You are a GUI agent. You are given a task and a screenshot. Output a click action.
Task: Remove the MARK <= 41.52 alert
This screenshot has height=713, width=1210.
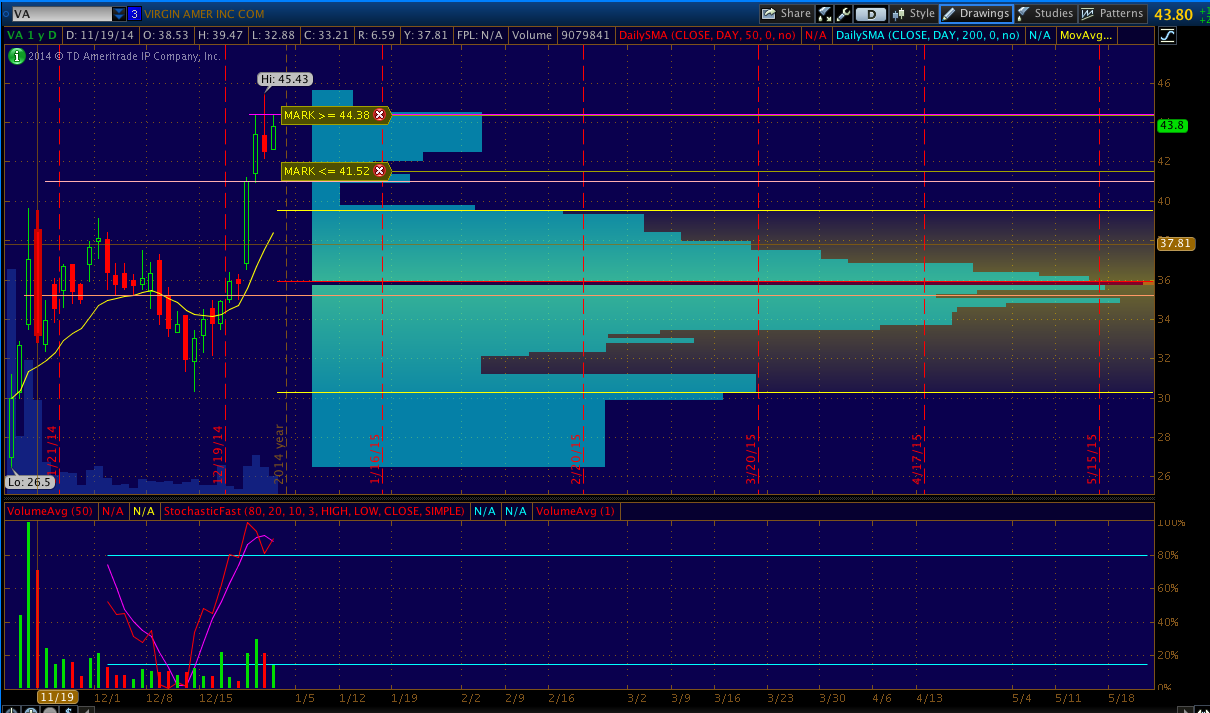tap(380, 171)
